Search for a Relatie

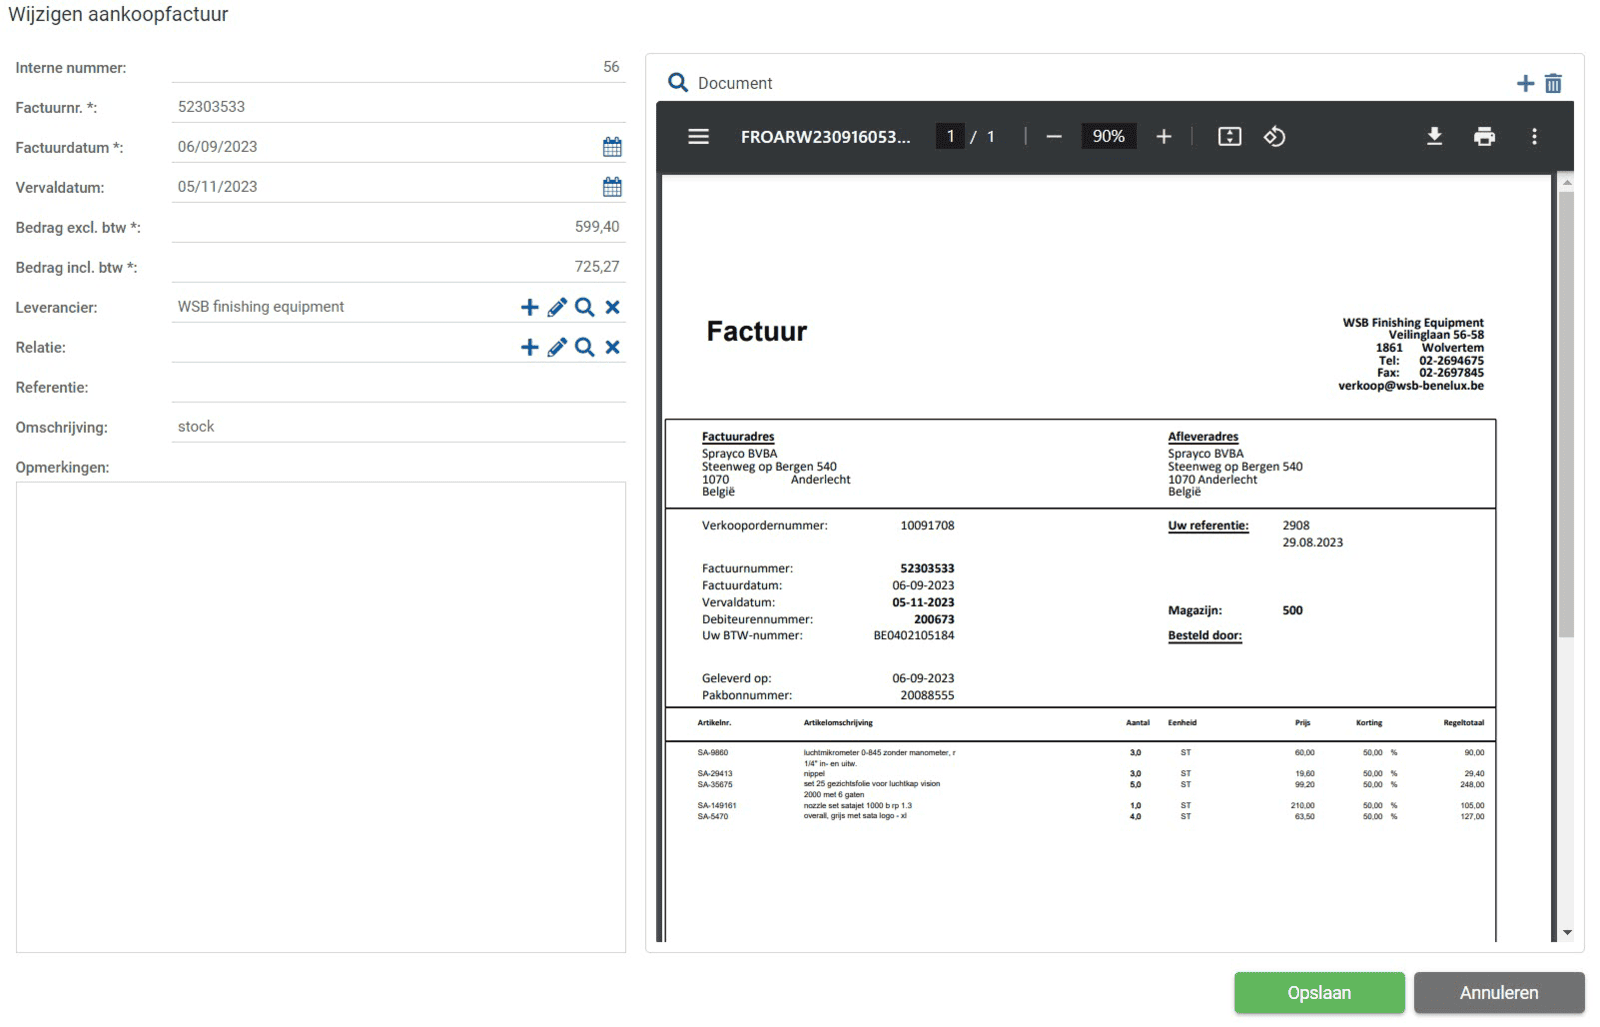pyautogui.click(x=585, y=347)
